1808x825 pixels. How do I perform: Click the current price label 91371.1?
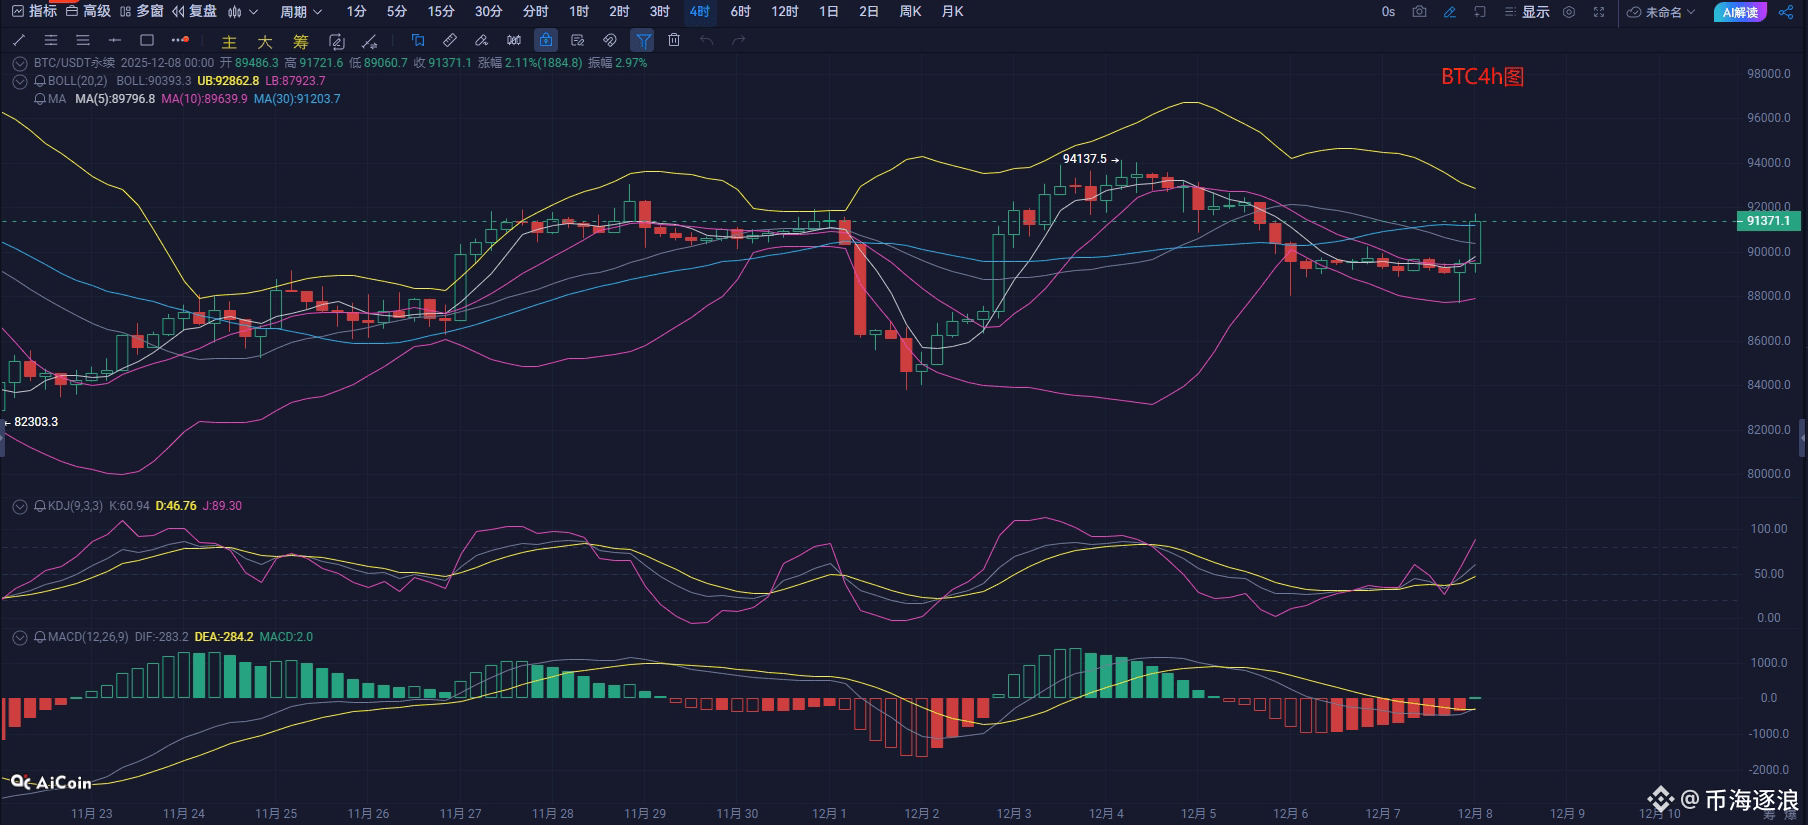tap(1768, 221)
